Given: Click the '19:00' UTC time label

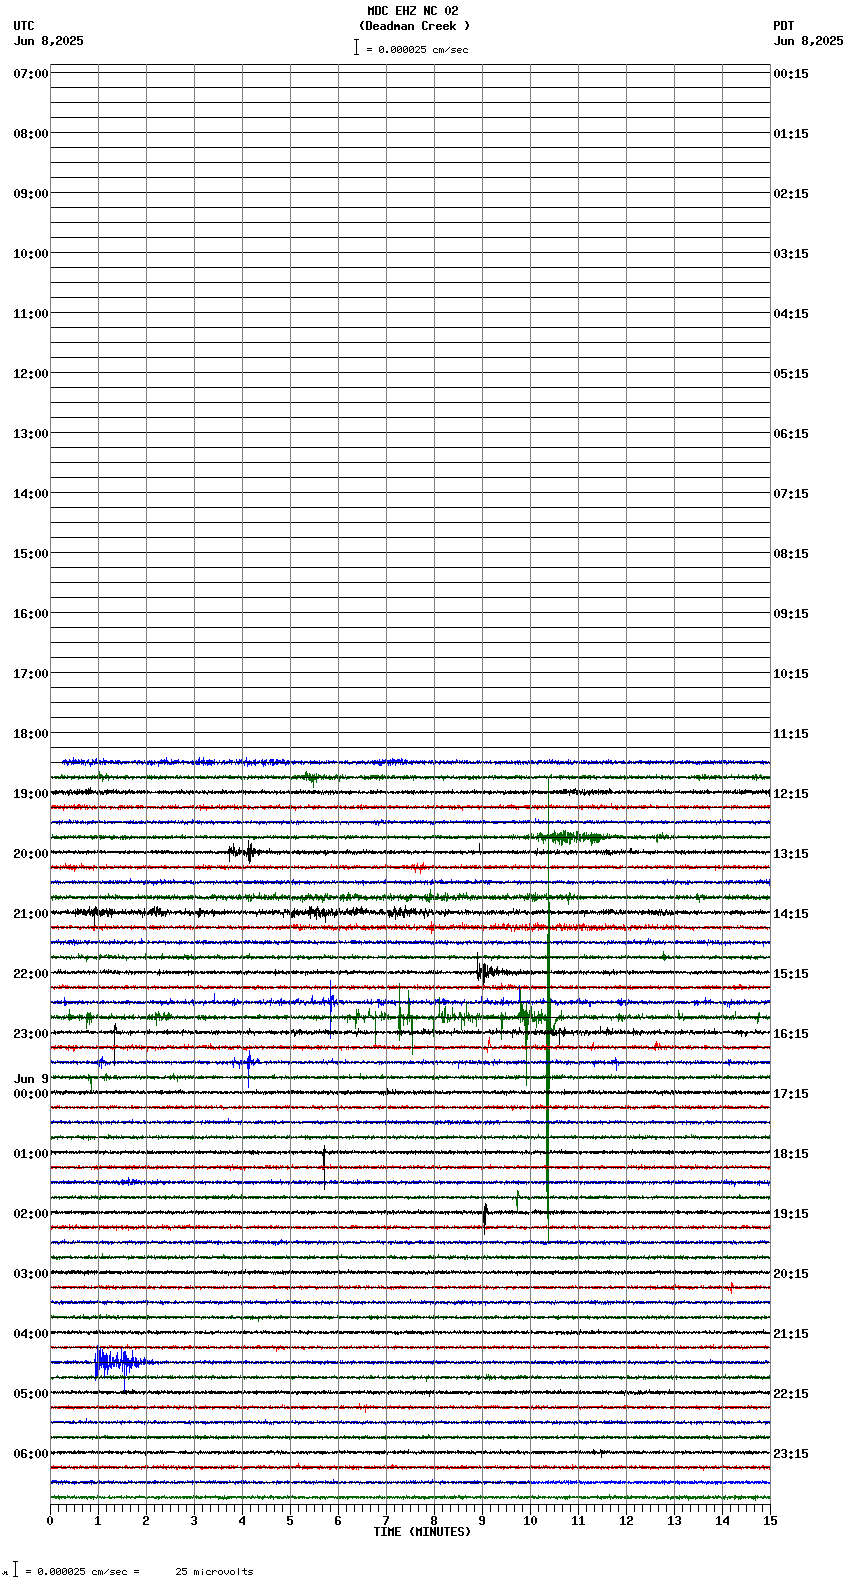Looking at the screenshot, I should coord(31,794).
